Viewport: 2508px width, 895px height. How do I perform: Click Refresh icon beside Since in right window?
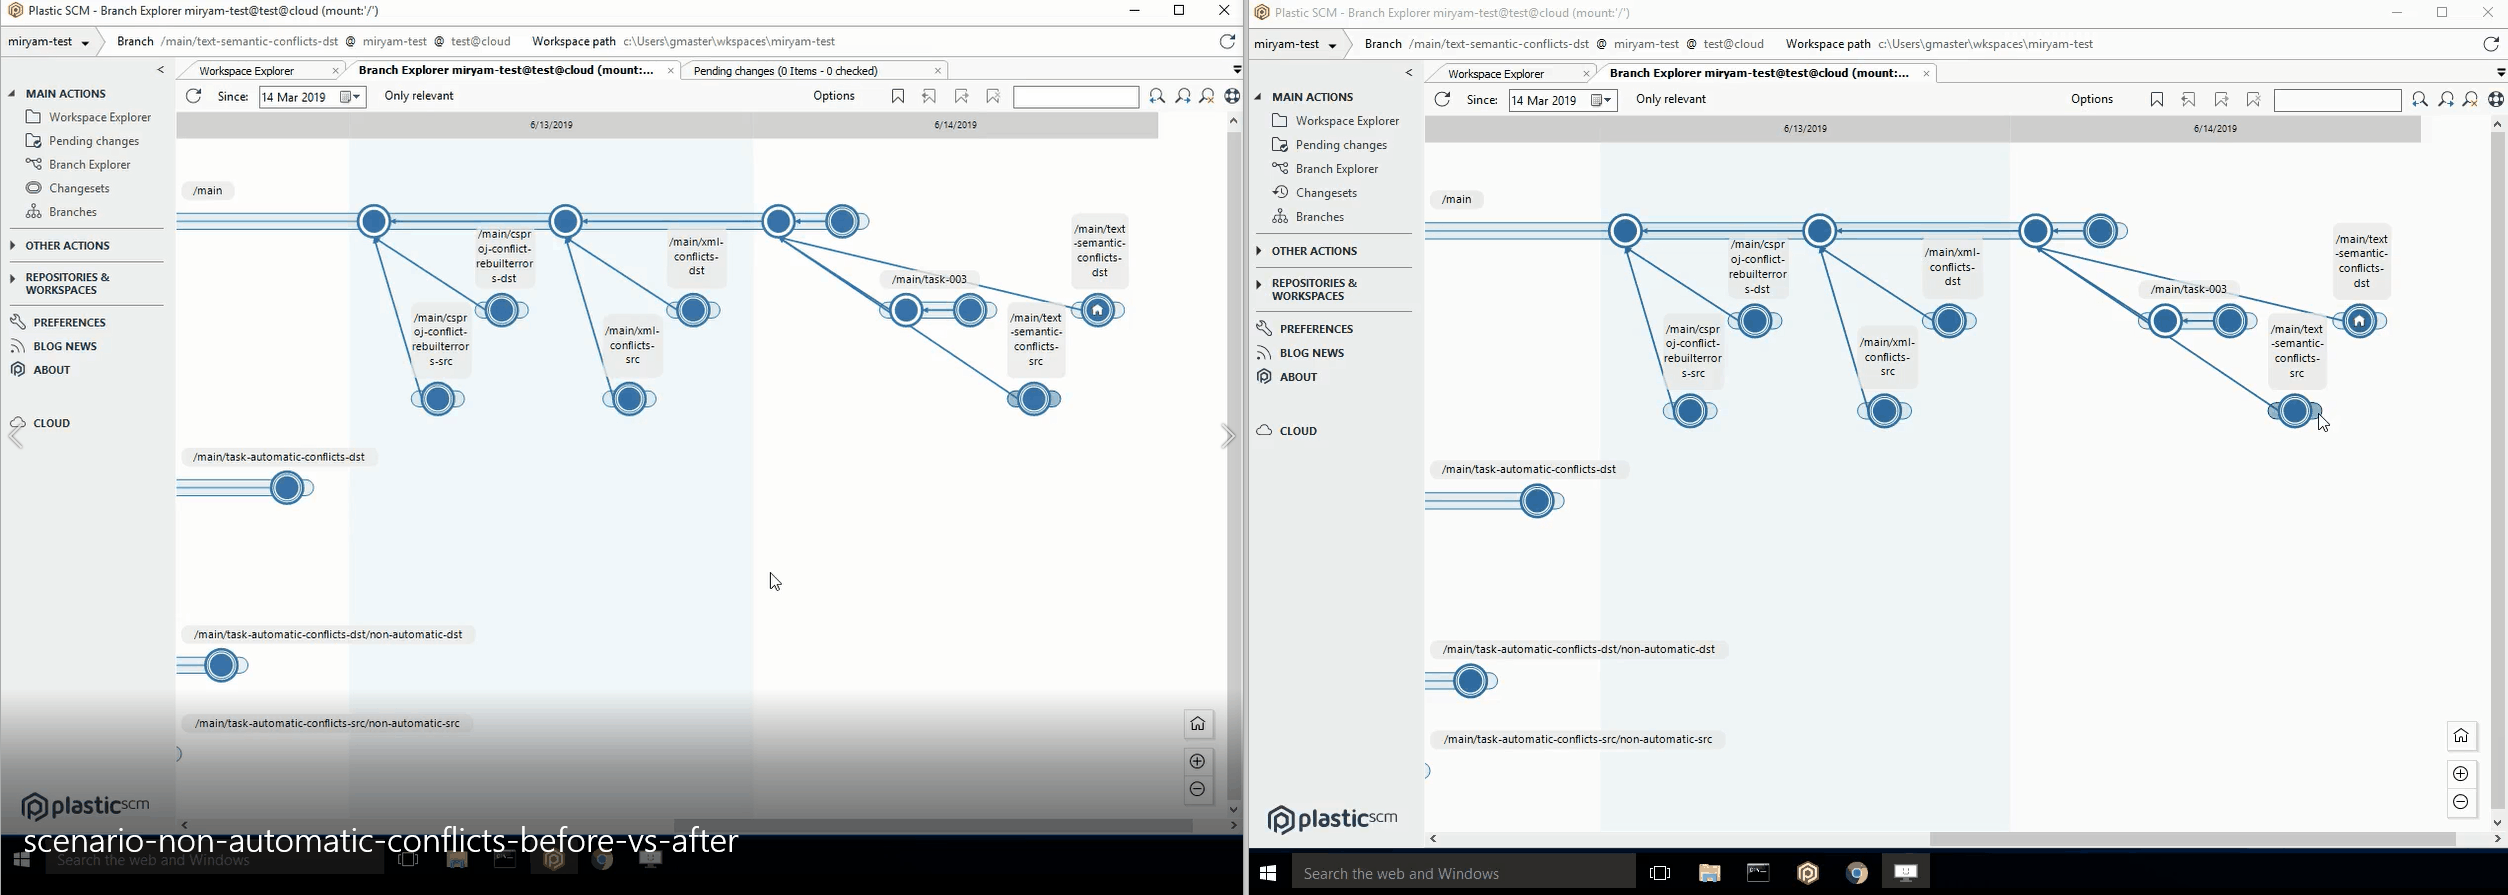(x=1442, y=100)
